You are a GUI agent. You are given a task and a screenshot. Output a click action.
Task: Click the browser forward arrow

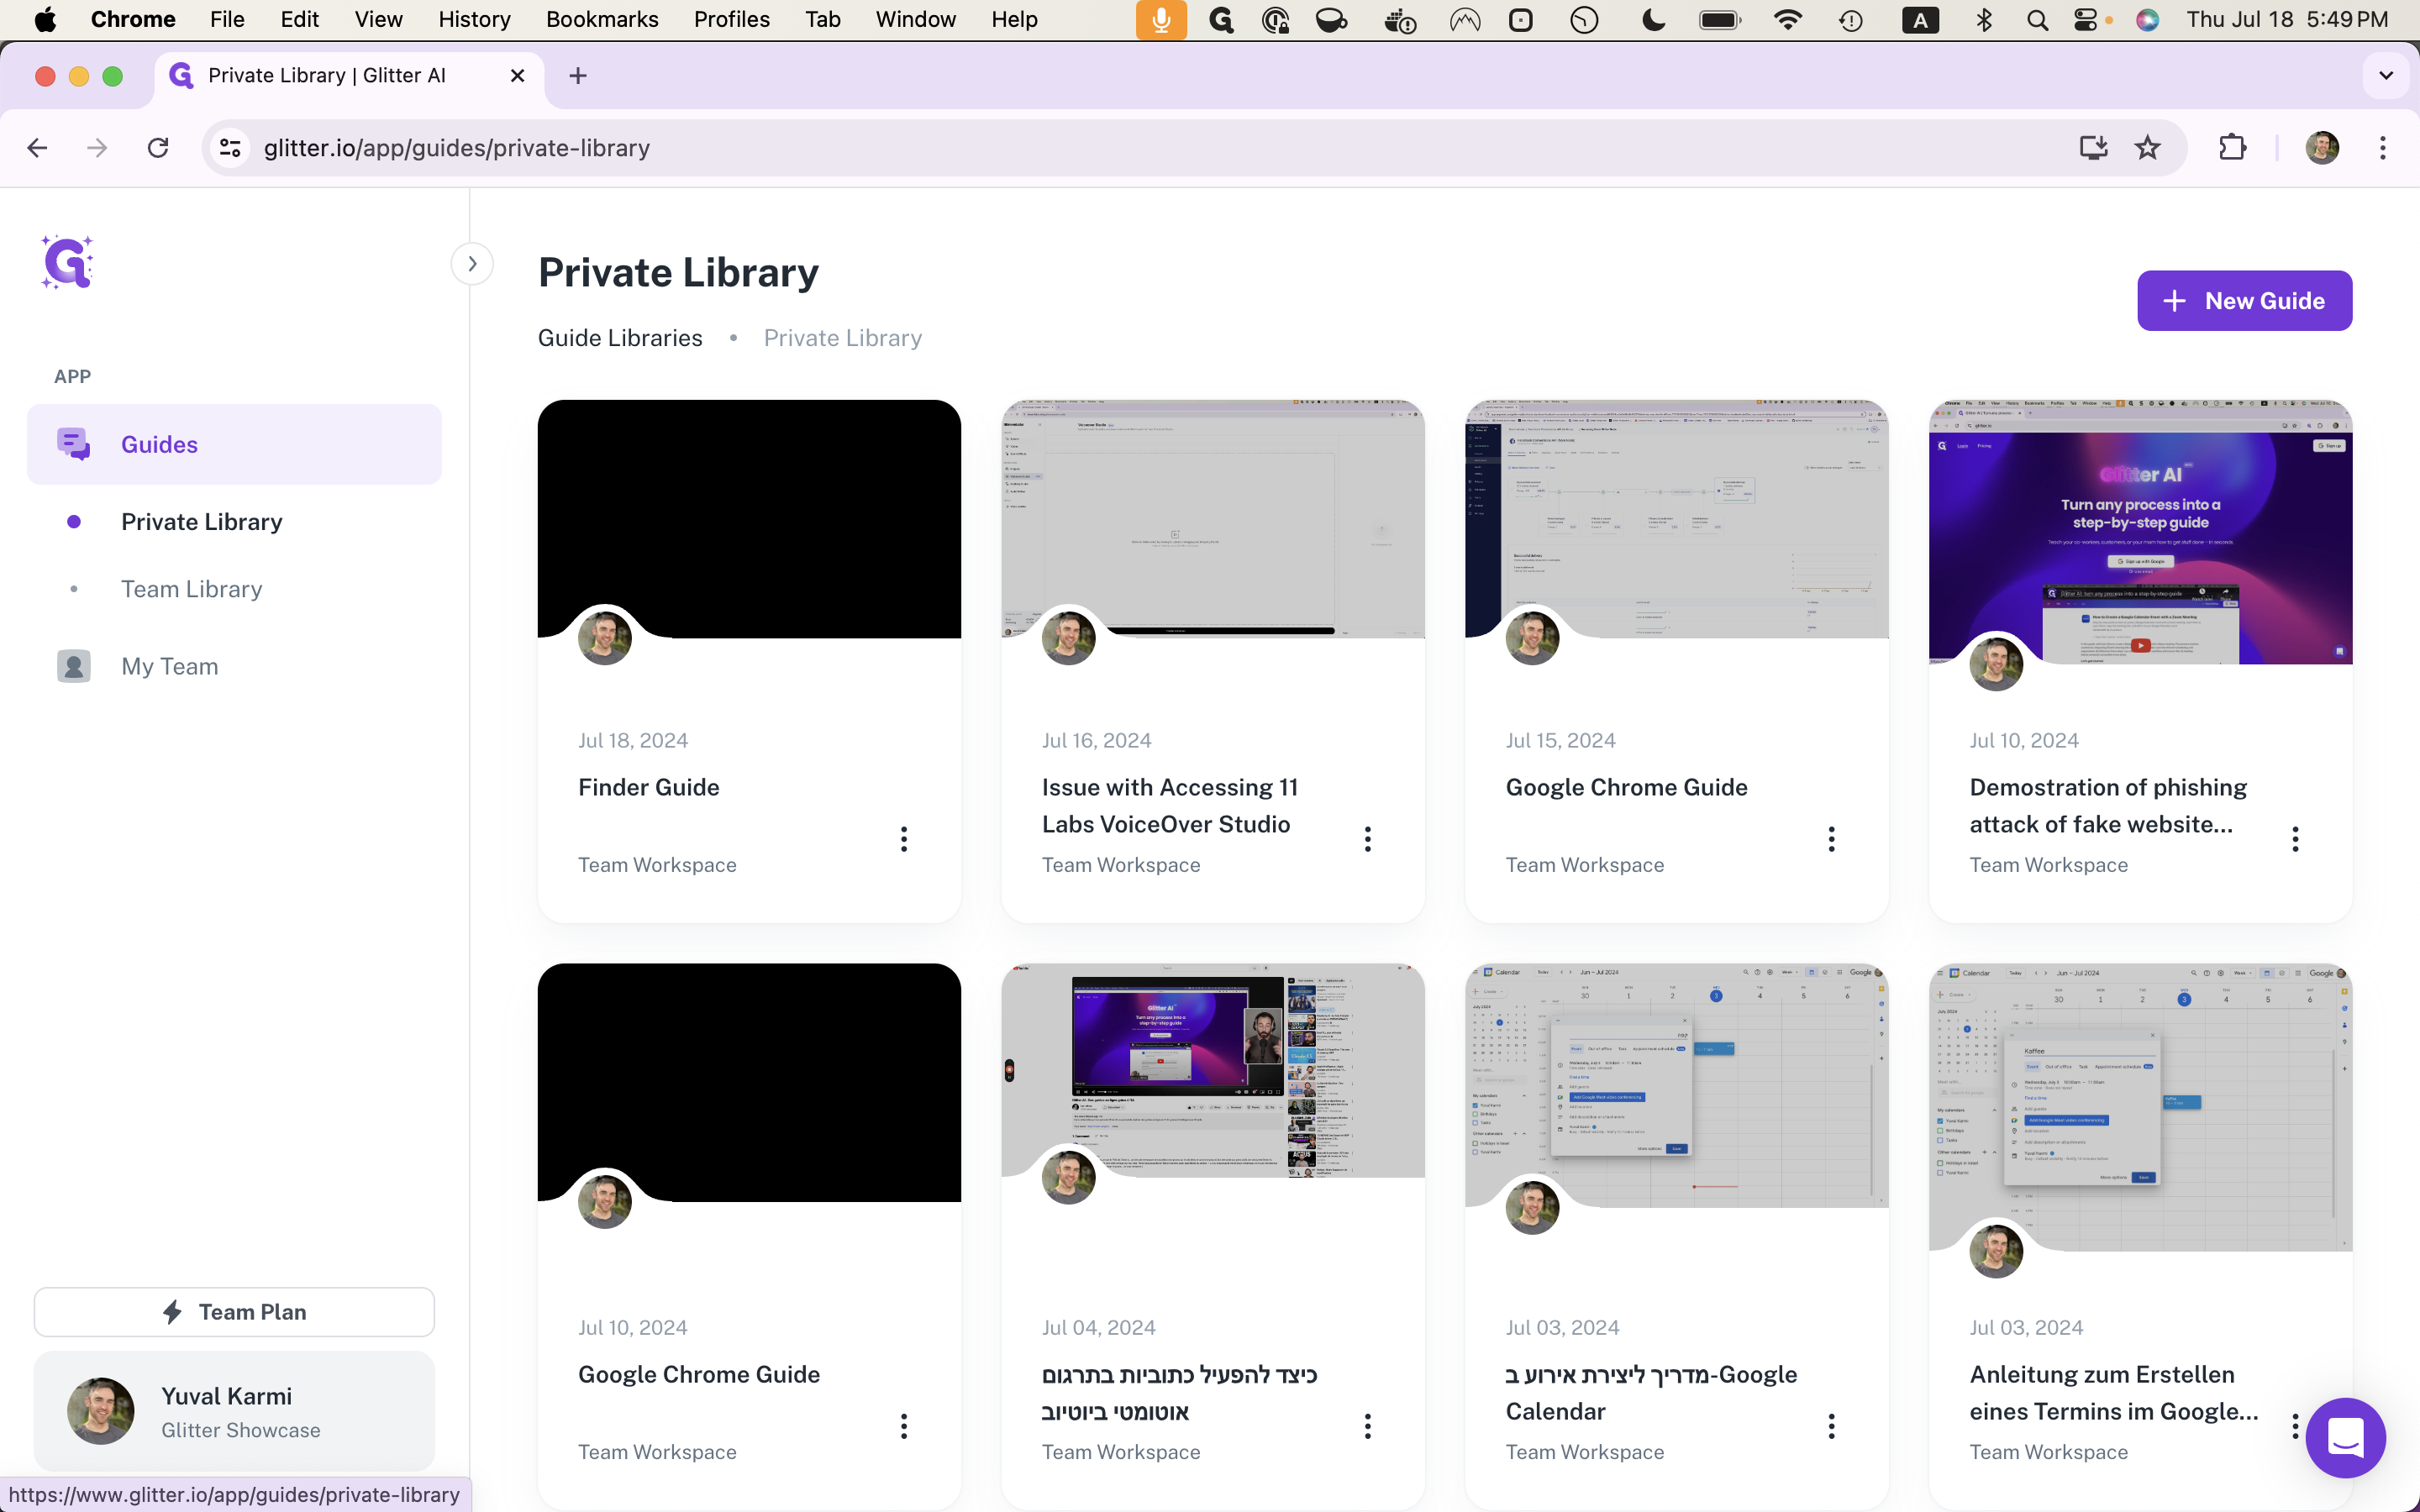point(97,148)
